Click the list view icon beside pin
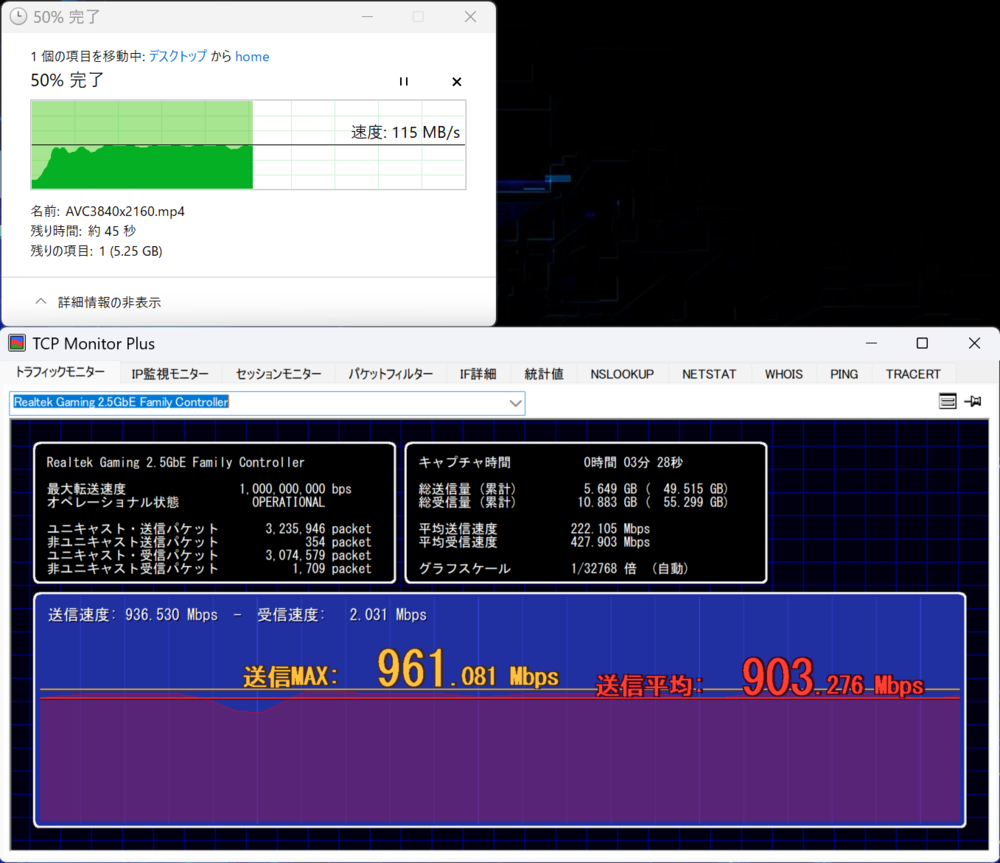The image size is (1000, 863). pos(948,401)
